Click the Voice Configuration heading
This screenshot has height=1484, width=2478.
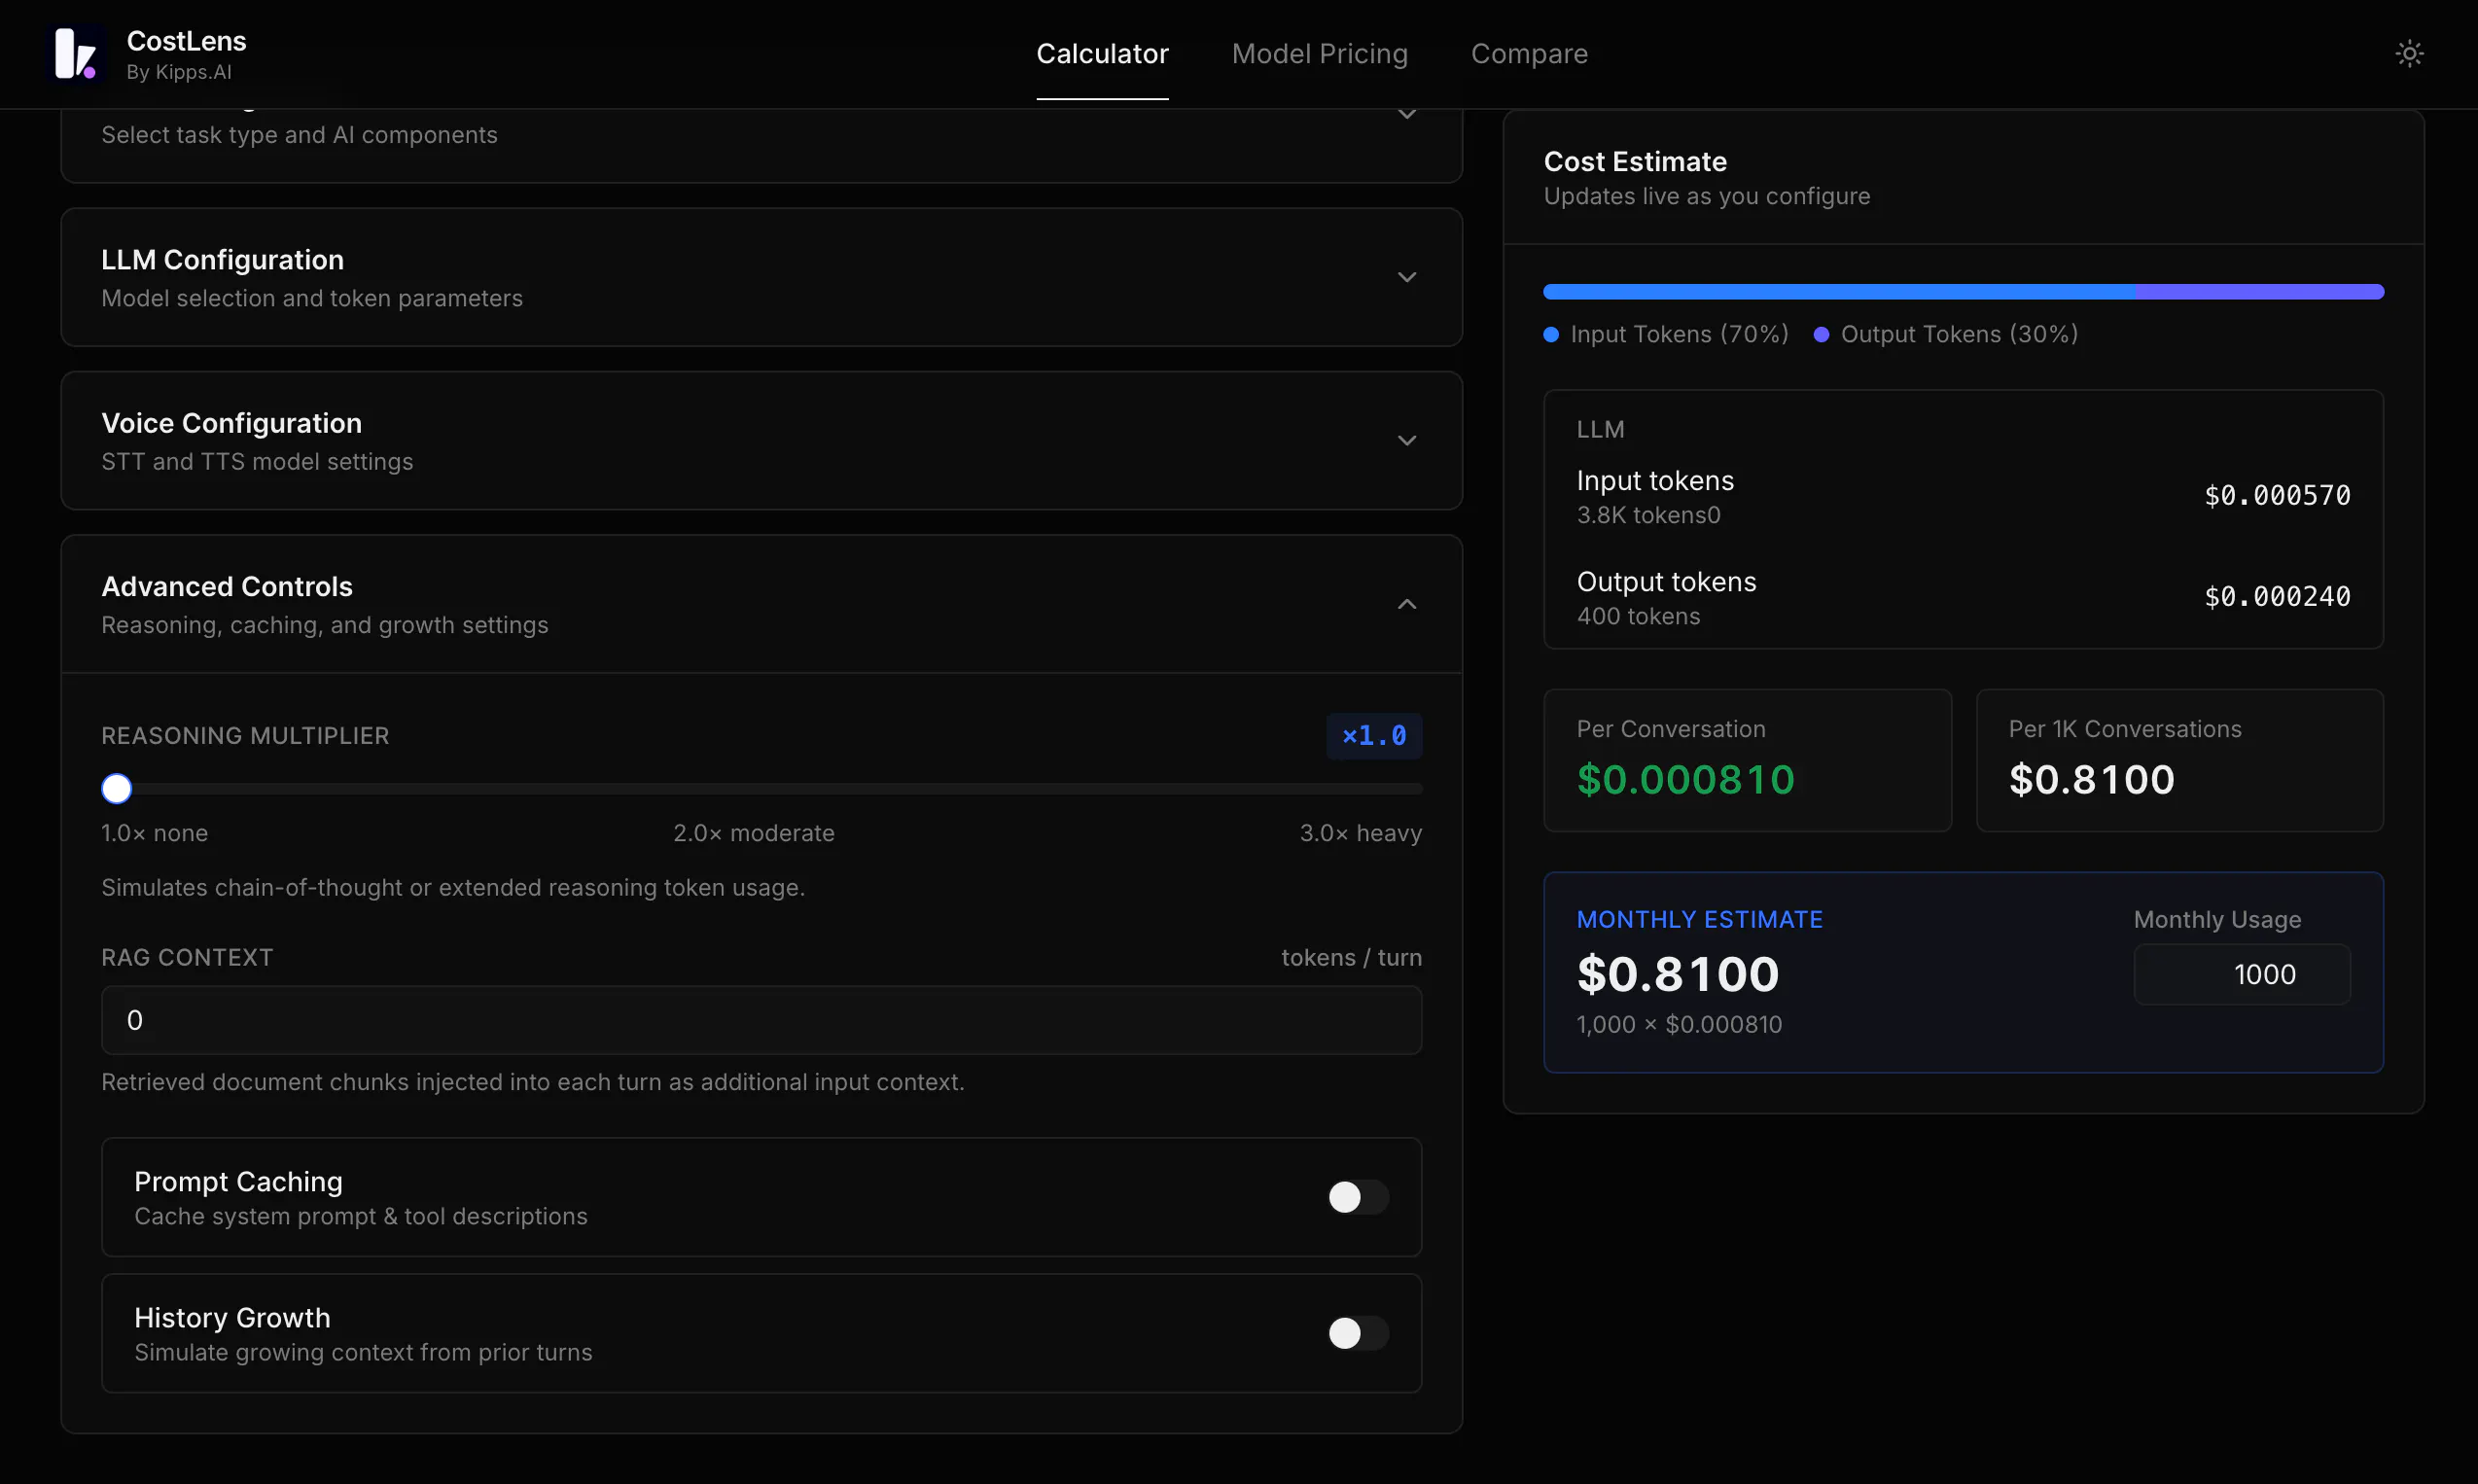231,423
